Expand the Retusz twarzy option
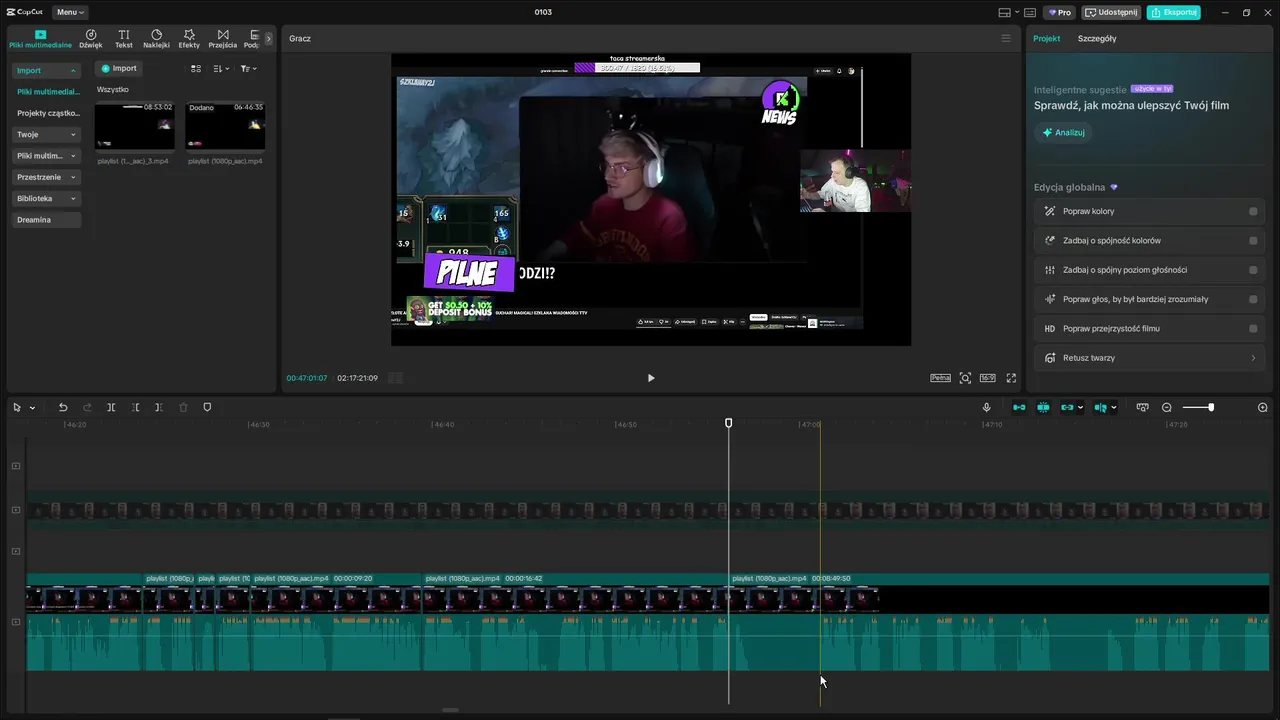Image resolution: width=1280 pixels, height=720 pixels. point(1150,358)
